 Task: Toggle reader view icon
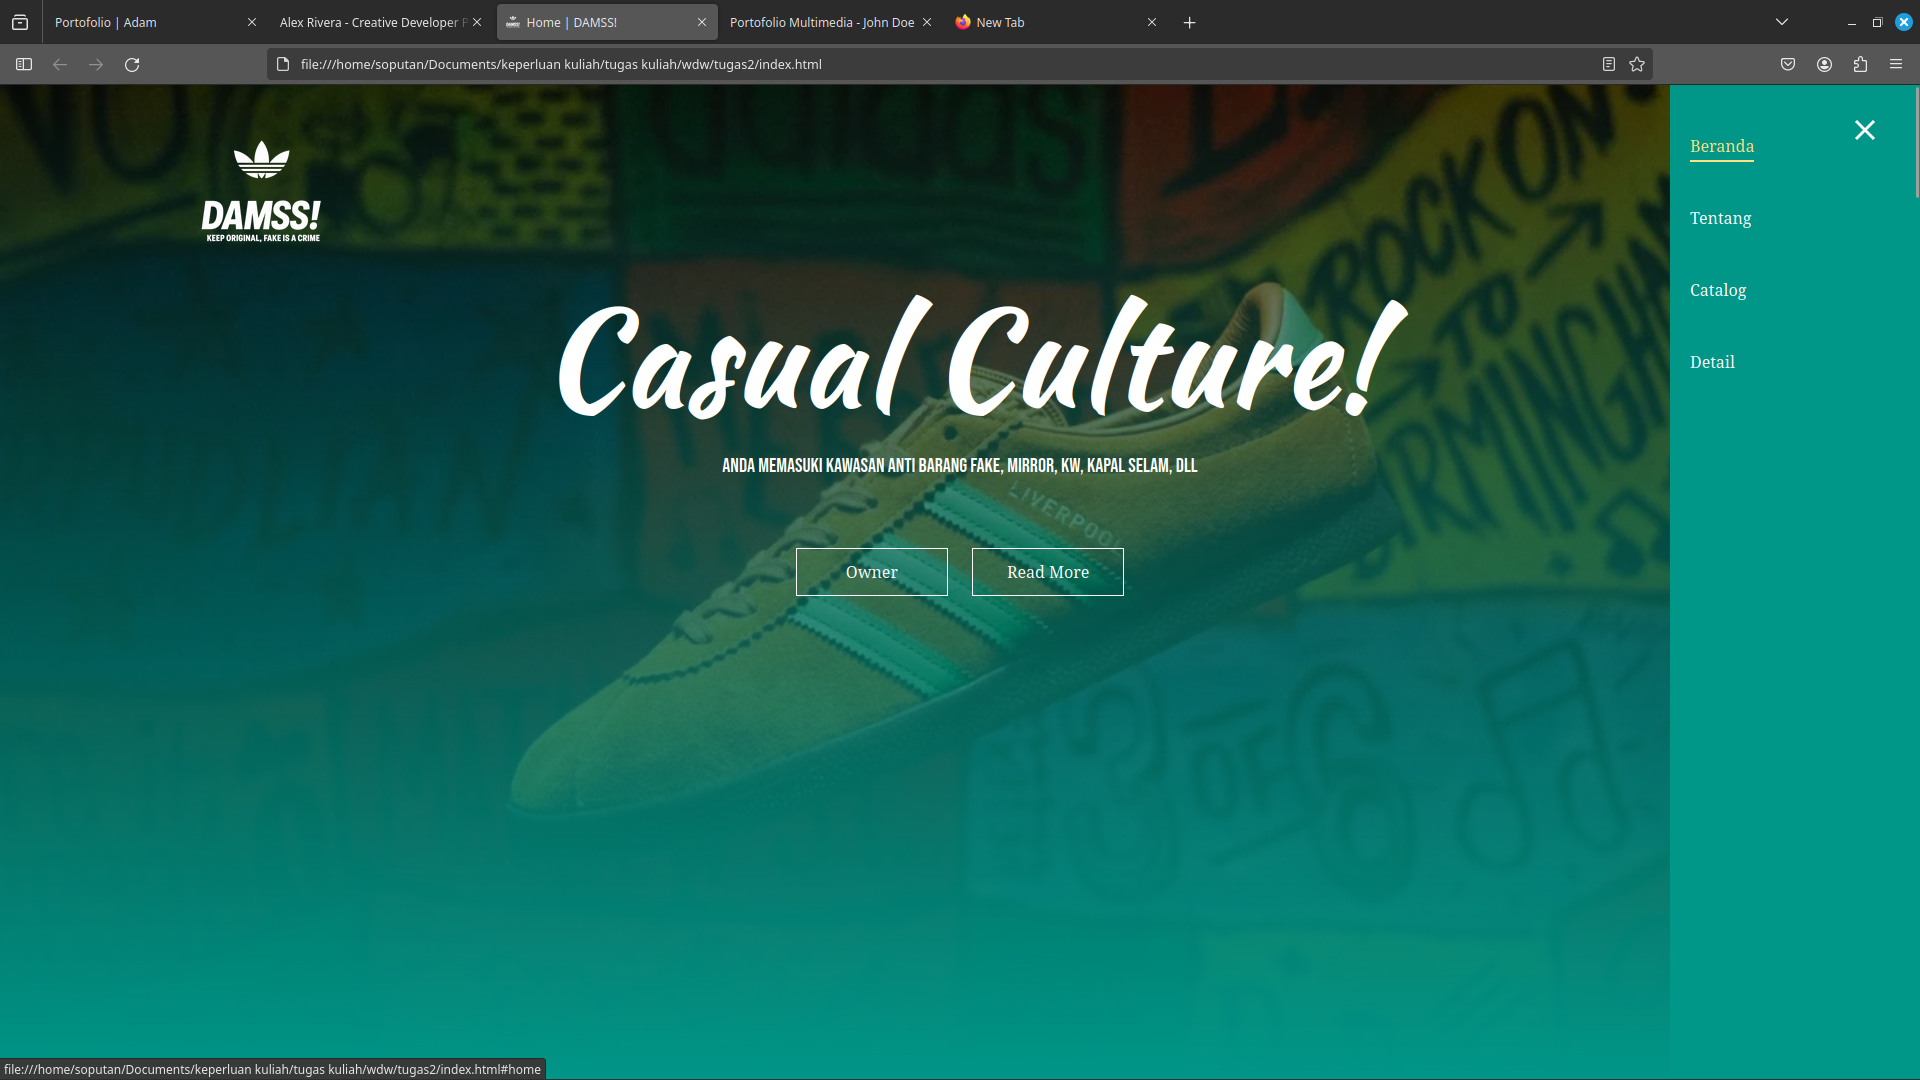pos(1609,64)
